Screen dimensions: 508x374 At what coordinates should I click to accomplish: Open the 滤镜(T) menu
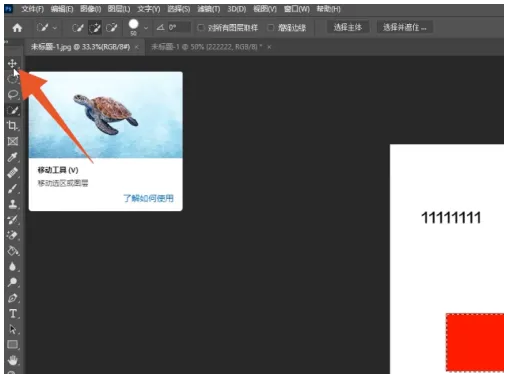click(209, 9)
